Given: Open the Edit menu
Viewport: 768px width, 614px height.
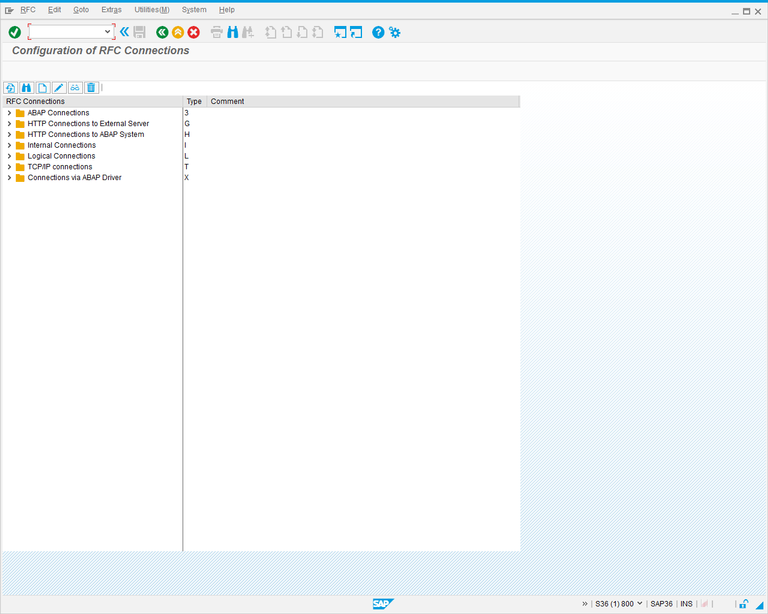Looking at the screenshot, I should coord(54,10).
